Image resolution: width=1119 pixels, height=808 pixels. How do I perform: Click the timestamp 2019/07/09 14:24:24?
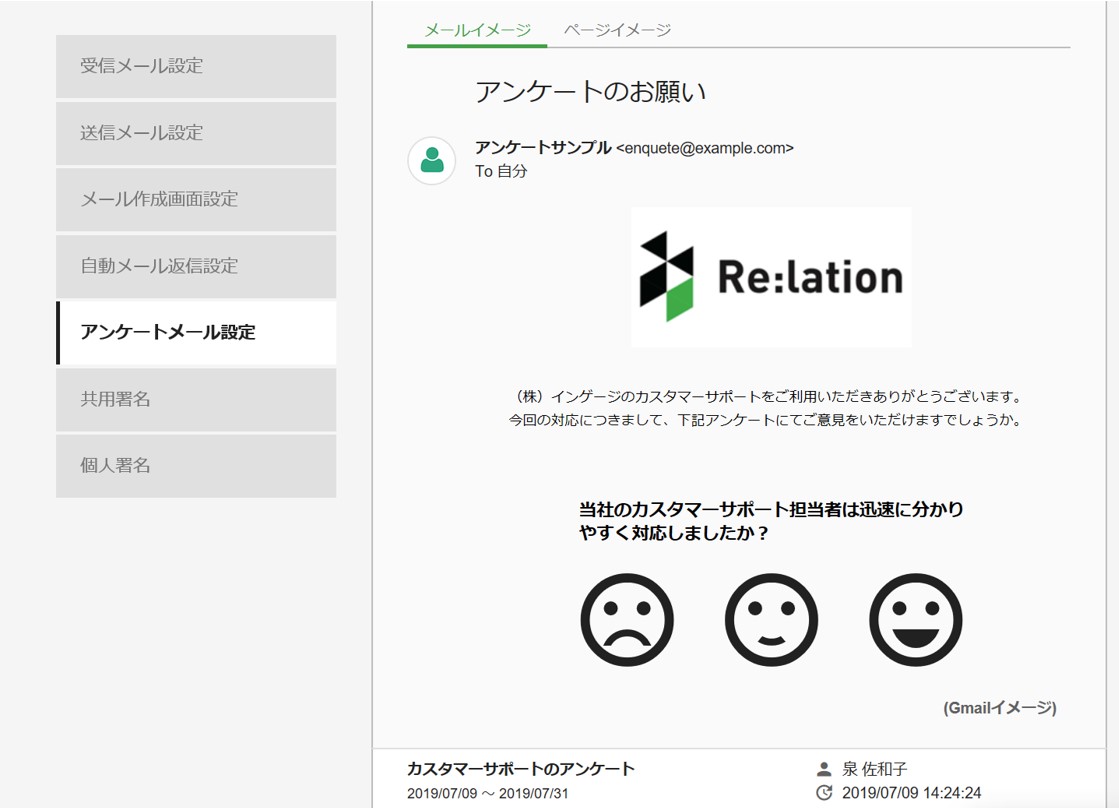911,793
